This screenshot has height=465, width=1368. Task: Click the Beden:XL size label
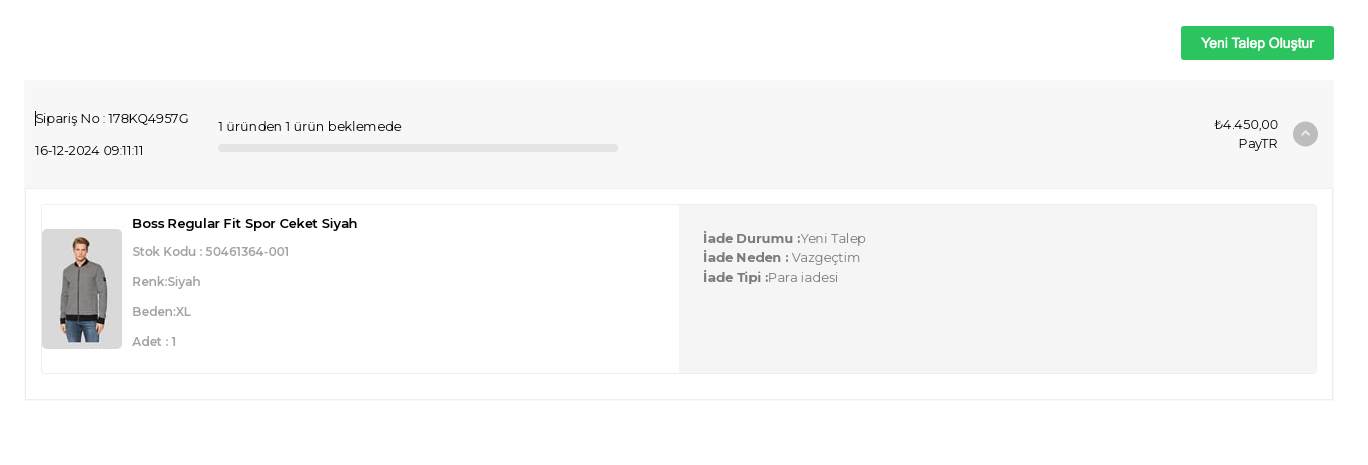pos(161,311)
